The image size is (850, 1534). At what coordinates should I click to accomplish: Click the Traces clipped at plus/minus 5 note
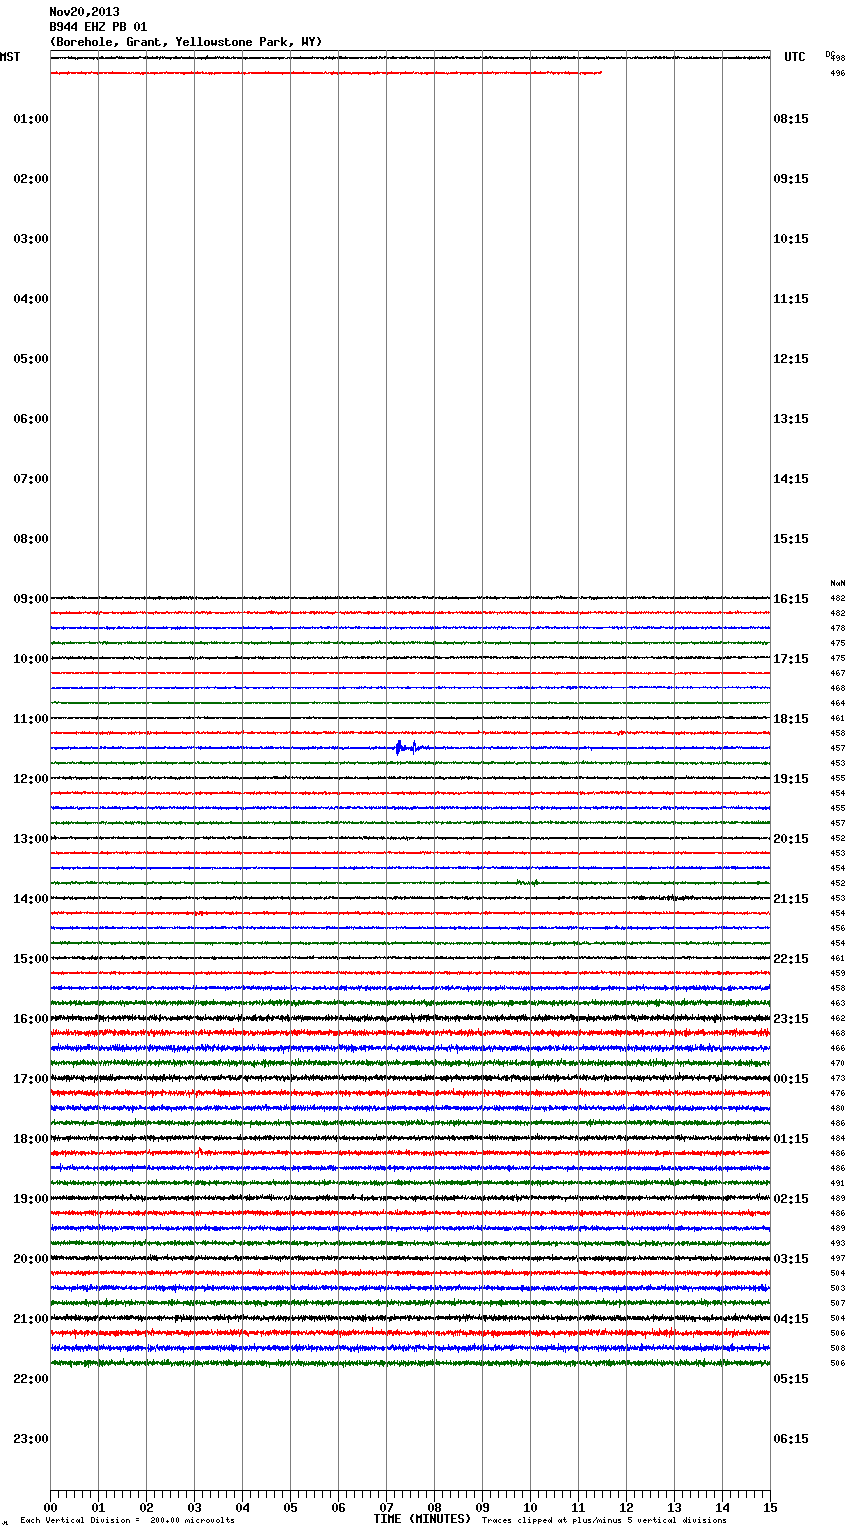pos(604,1521)
